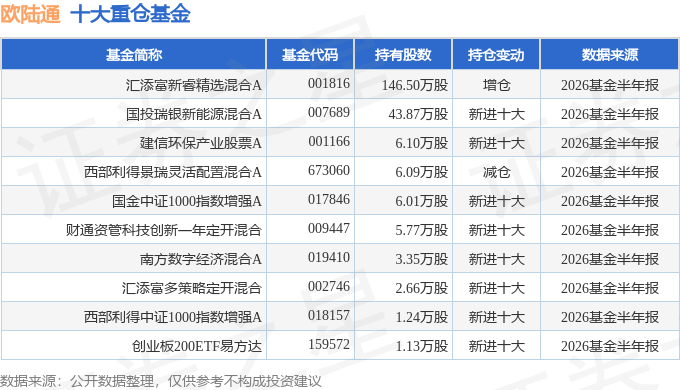680x390 pixels.
Task: Open fund 汇添富新睿精选混合A
Action: pyautogui.click(x=194, y=85)
